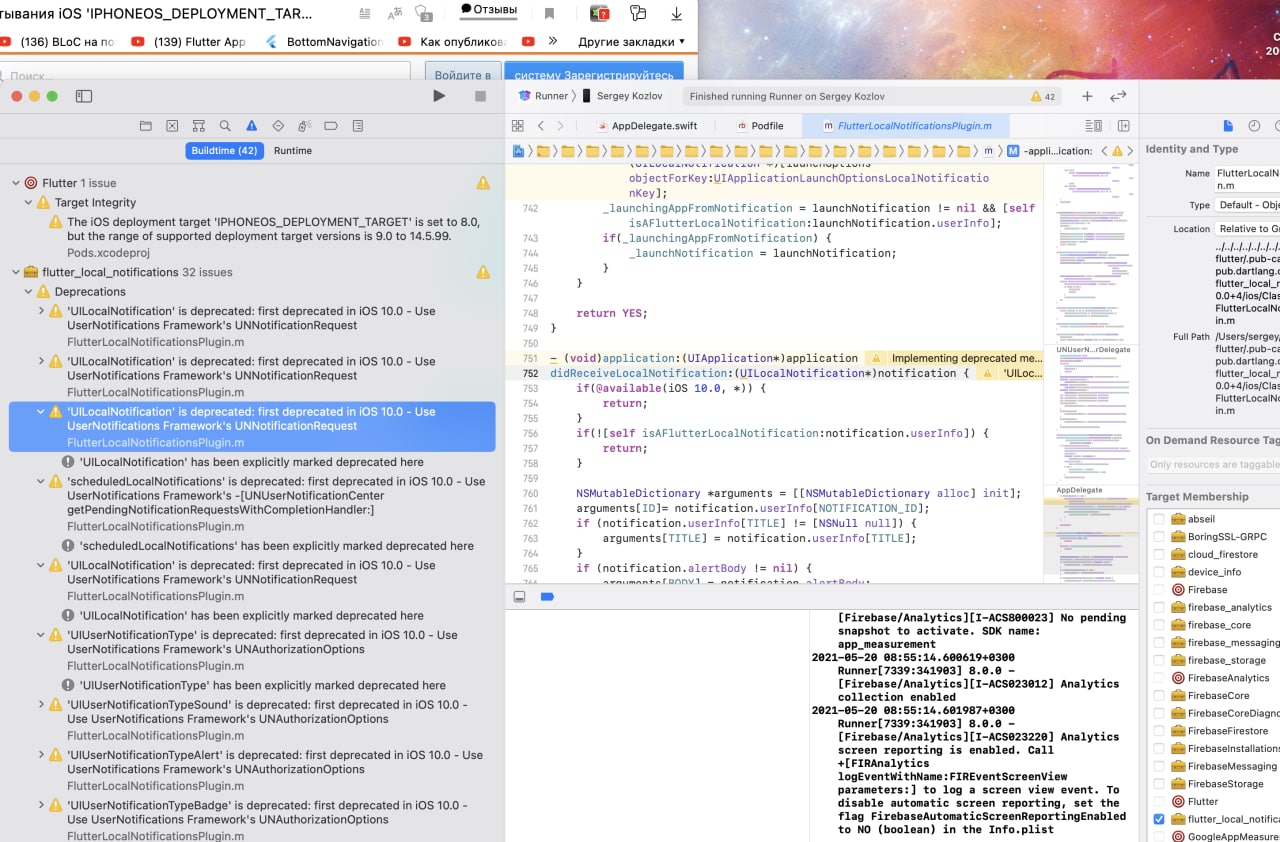Collapse flutter_local_notifications 32 issues group

[x=15, y=272]
